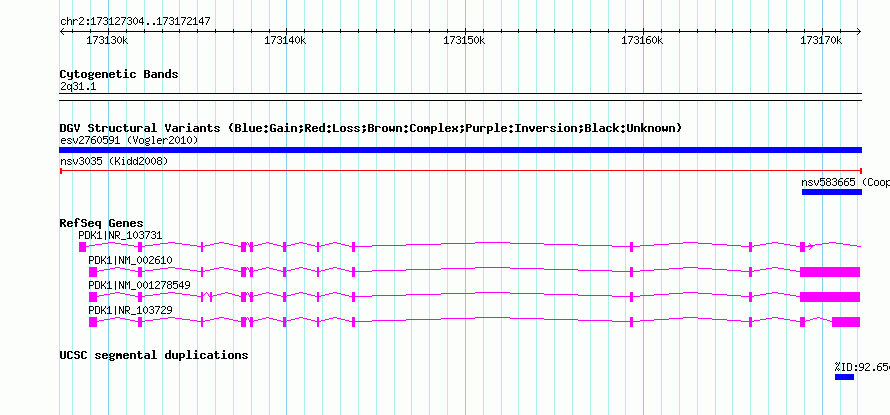
Task: Click the large last exon of NM_001278549
Action: coord(830,297)
